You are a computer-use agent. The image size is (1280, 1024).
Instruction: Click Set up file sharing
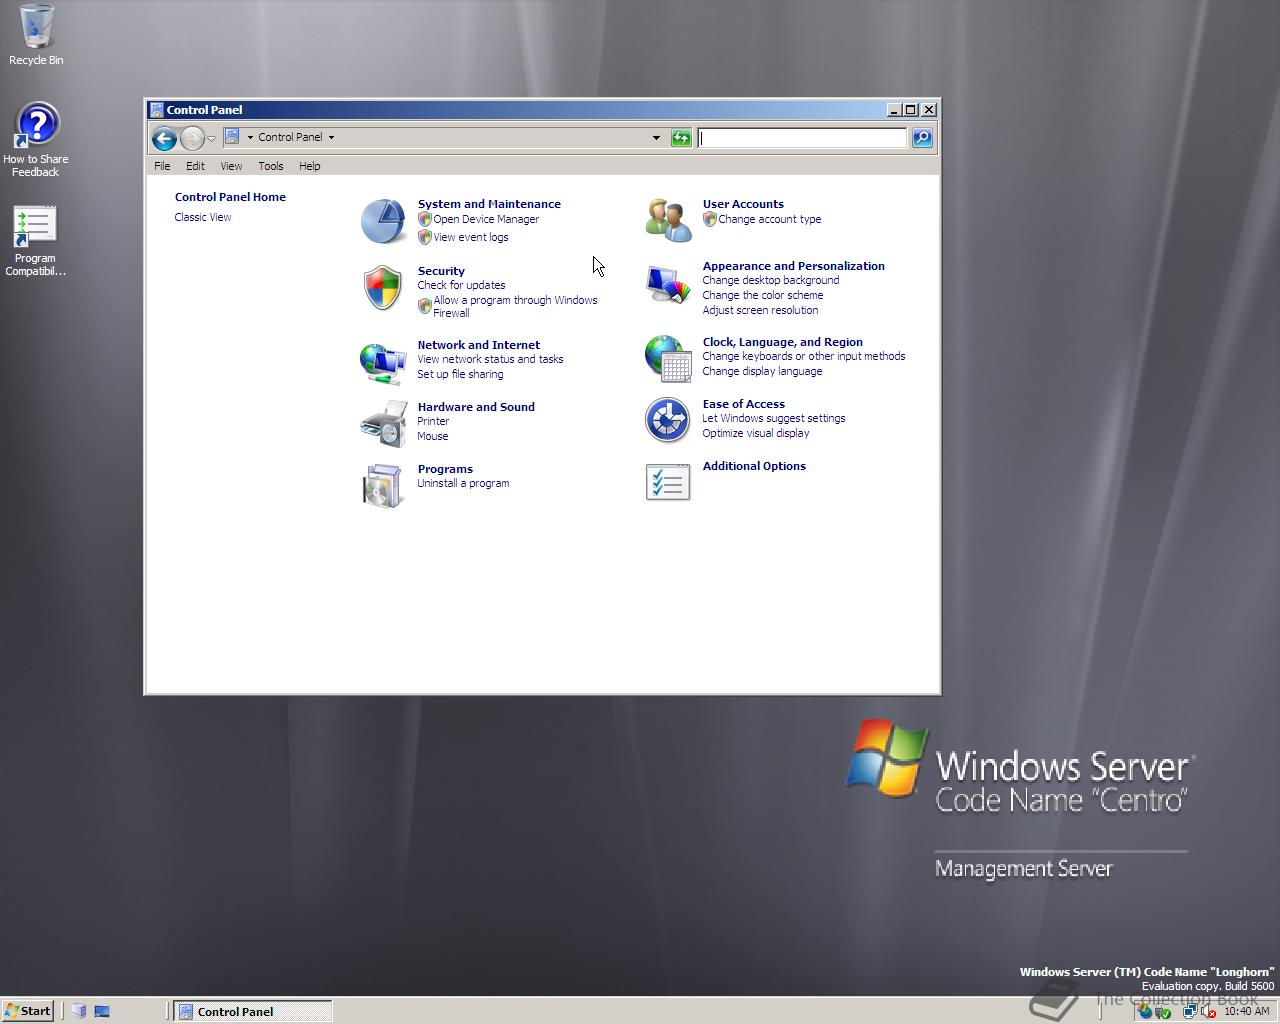460,374
